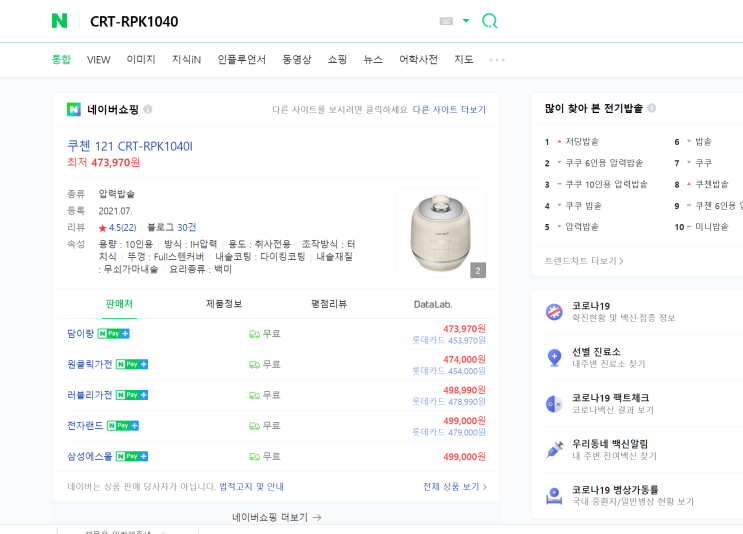743x534 pixels.
Task: Click the 네이버쇼핑 더보기 button
Action: (277, 517)
